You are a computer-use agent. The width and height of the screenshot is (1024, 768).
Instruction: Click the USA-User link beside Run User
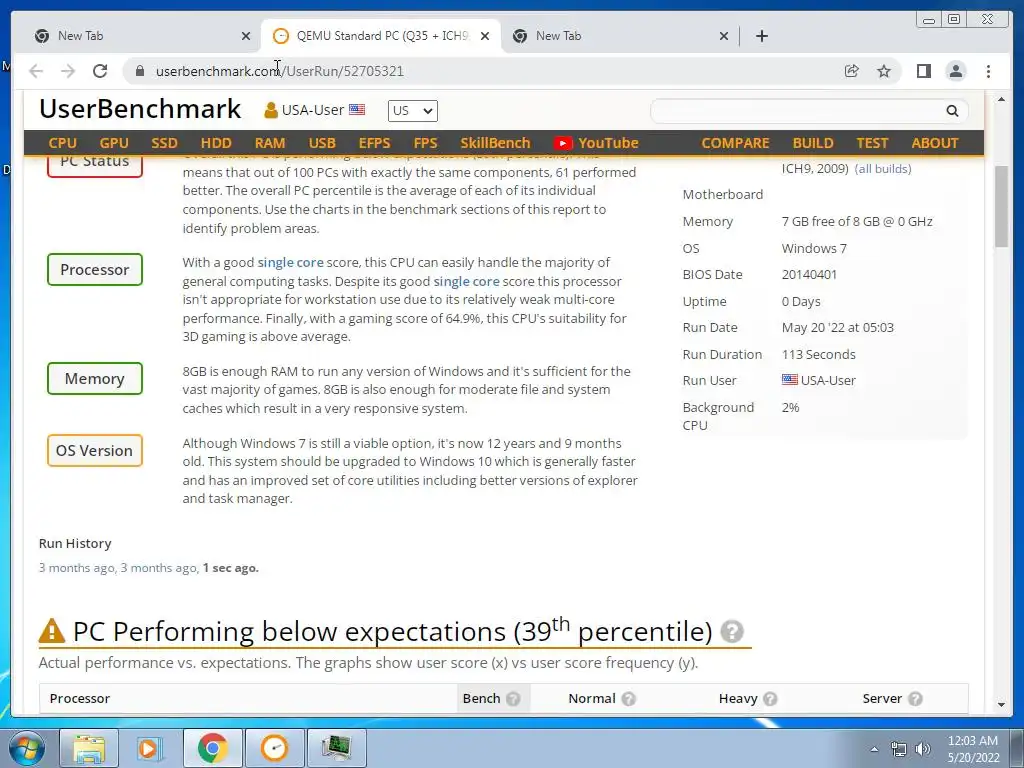click(x=819, y=380)
